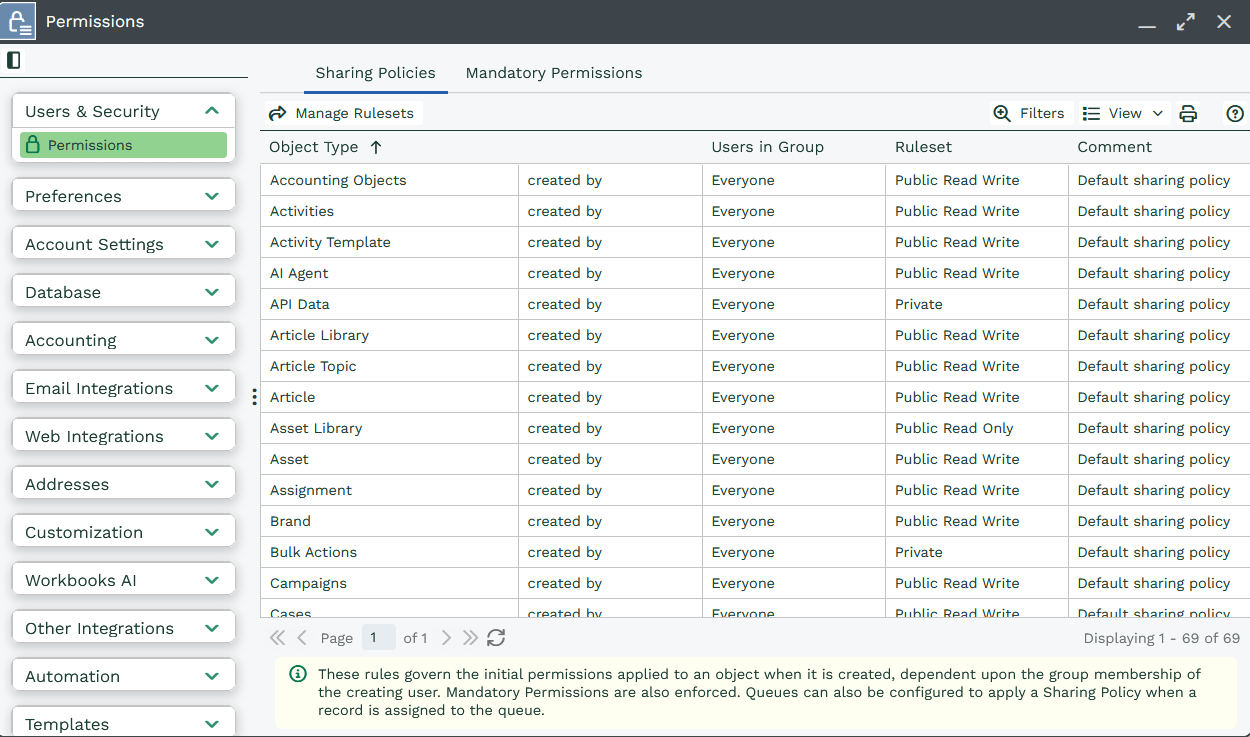Select the Sharing Policies tab

(375, 73)
